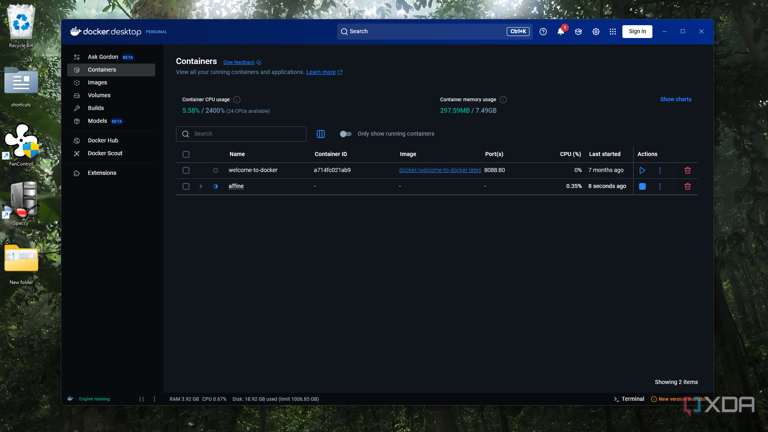Open the Terminal from the status bar
Screen dimensions: 768x432
click(x=629, y=399)
